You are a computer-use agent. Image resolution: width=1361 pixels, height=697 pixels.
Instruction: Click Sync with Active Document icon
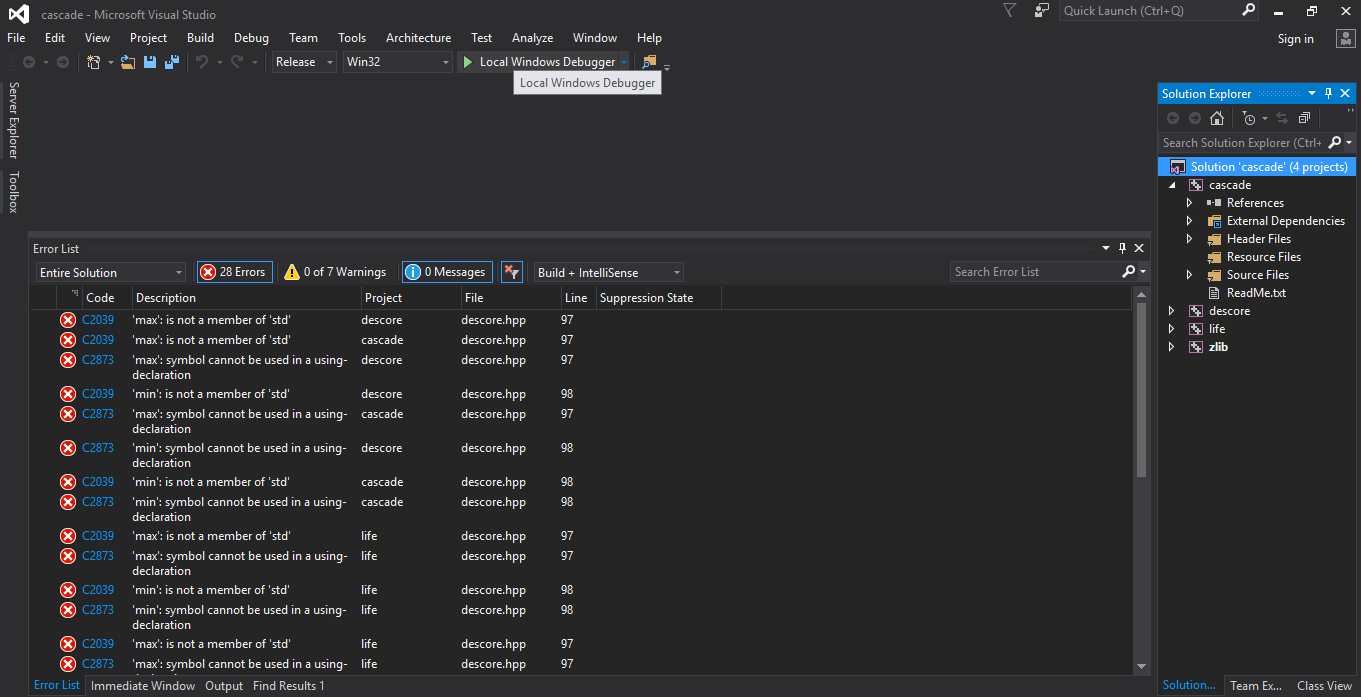[1282, 118]
